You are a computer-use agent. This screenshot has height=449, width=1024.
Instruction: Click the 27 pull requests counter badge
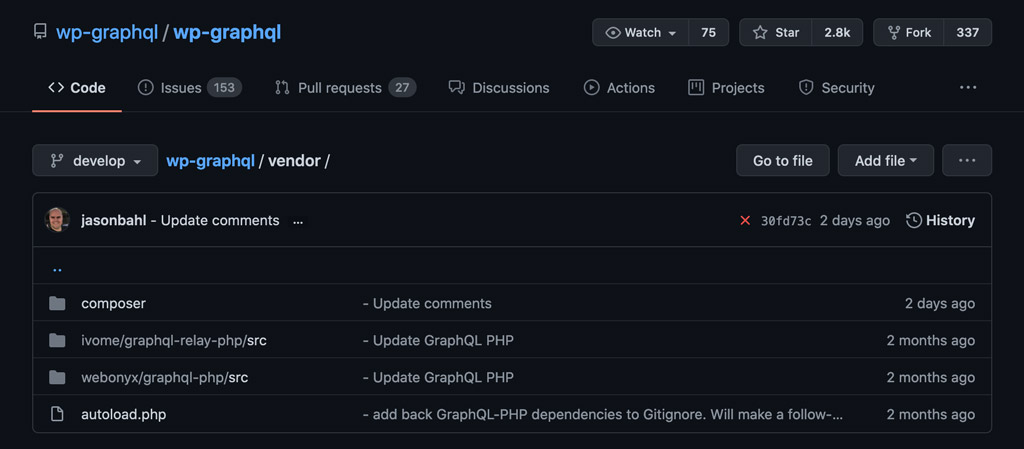click(402, 87)
